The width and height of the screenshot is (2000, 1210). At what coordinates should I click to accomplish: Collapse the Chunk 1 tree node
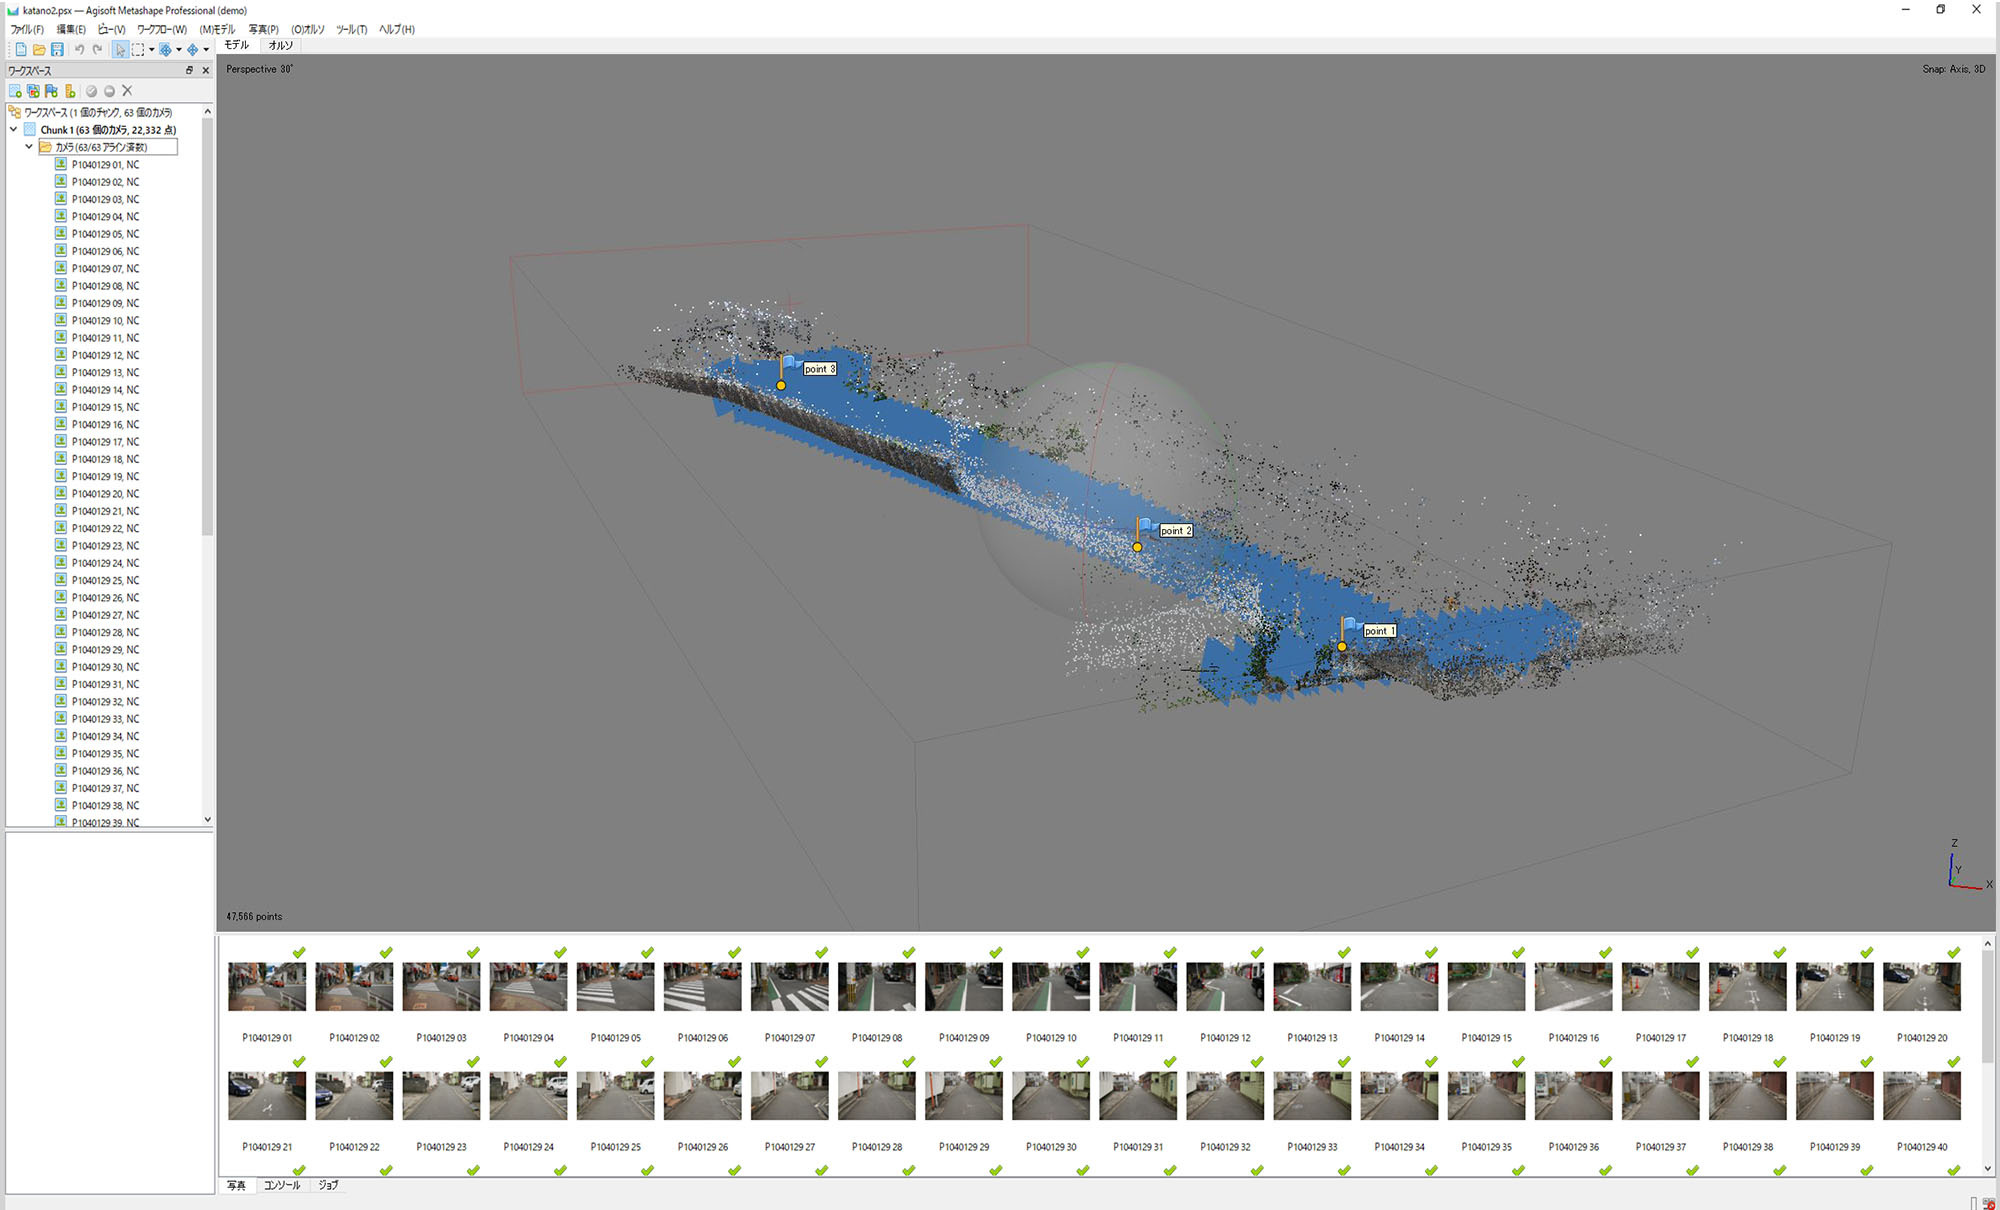14,129
